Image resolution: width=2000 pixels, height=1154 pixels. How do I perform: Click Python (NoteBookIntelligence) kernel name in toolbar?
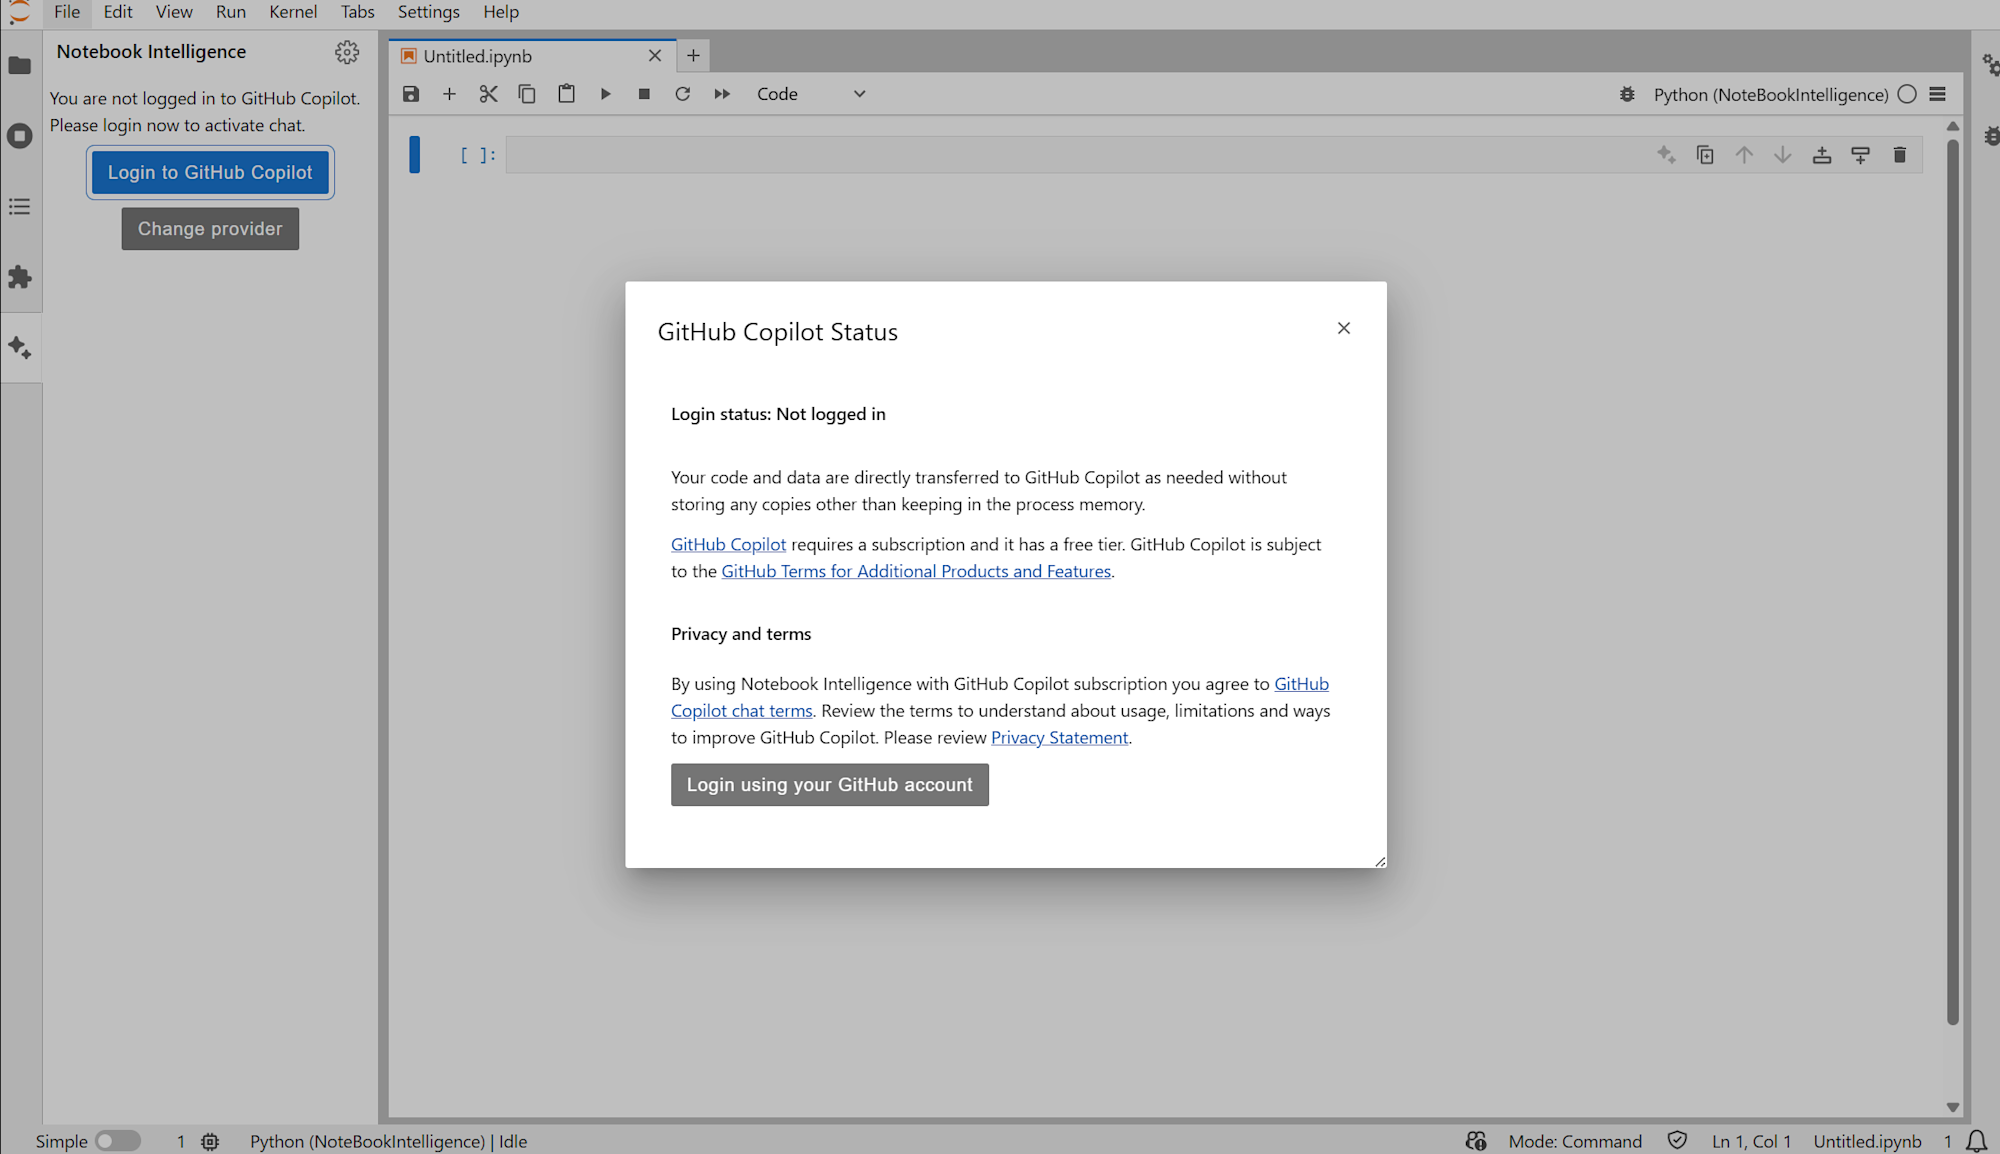(x=1771, y=94)
